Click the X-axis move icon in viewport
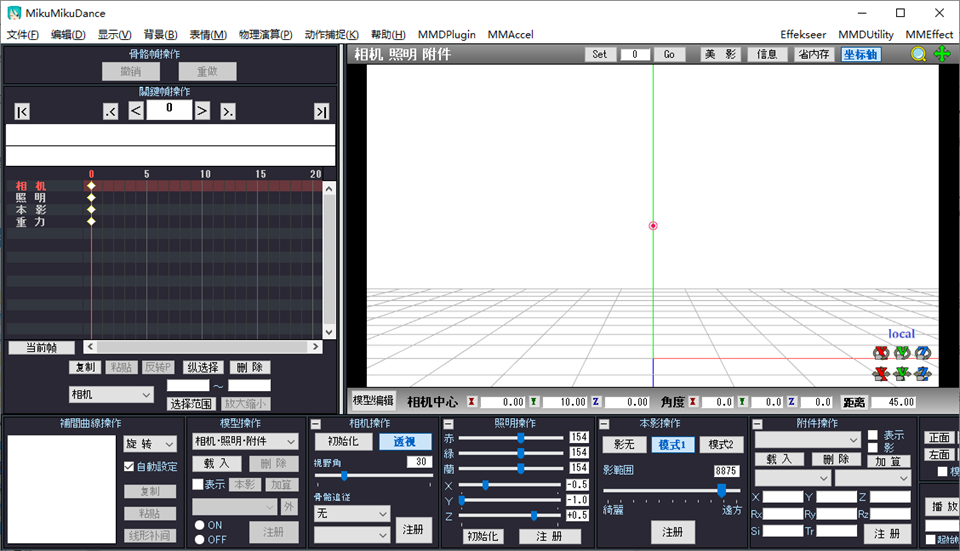The height and width of the screenshot is (551, 960). tap(881, 373)
